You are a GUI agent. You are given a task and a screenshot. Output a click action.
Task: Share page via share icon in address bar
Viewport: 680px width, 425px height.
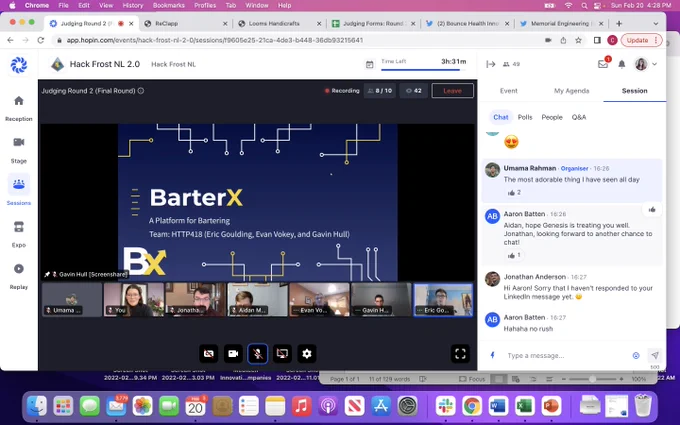point(563,40)
